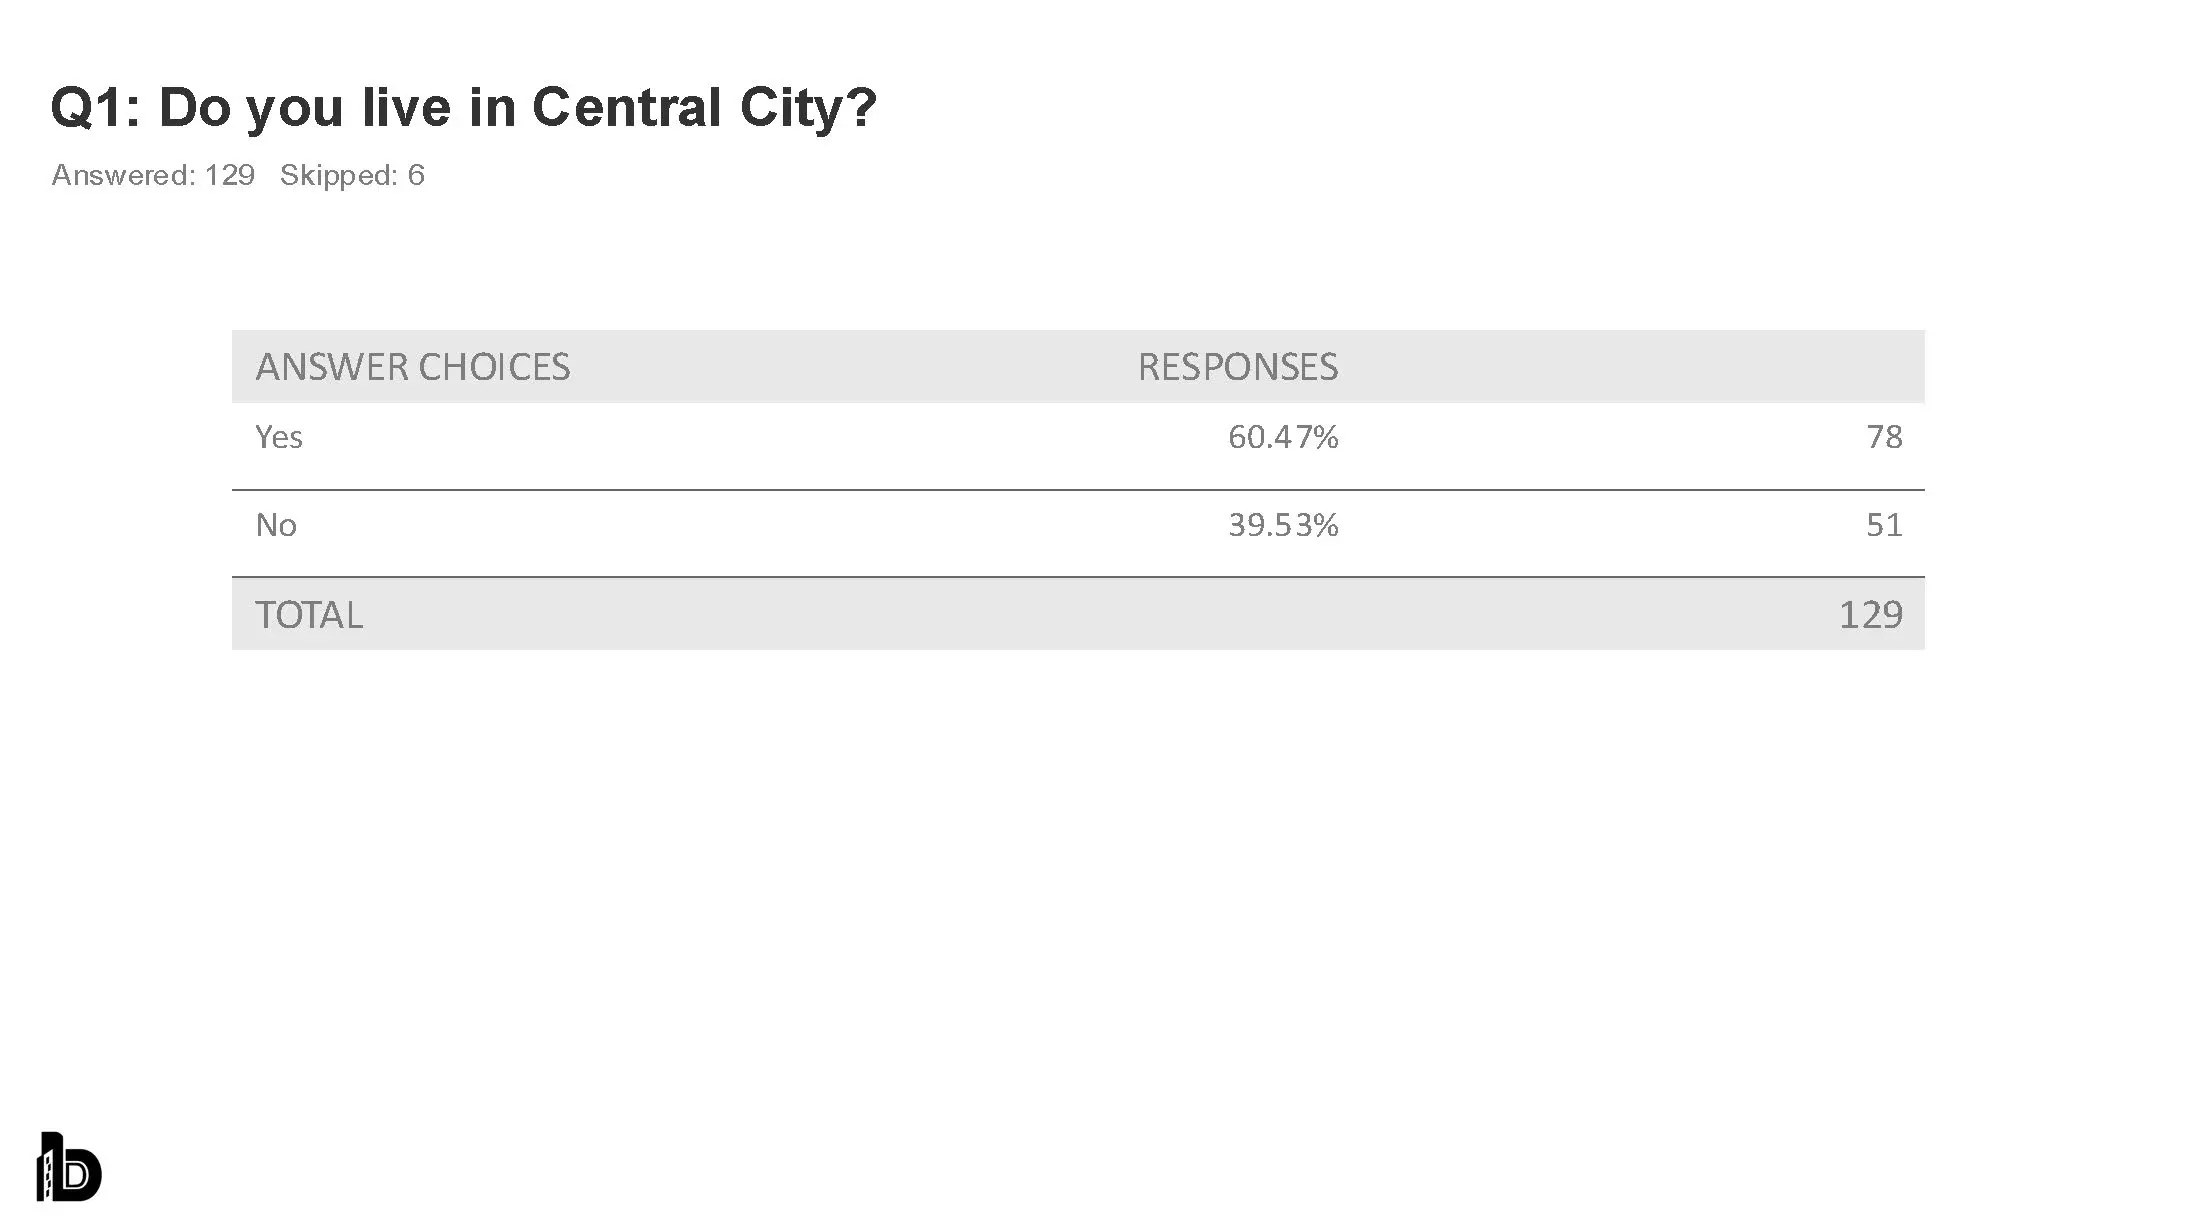Click the word 'live' in the title
The image size is (2210, 1221).
pyautogui.click(x=406, y=107)
